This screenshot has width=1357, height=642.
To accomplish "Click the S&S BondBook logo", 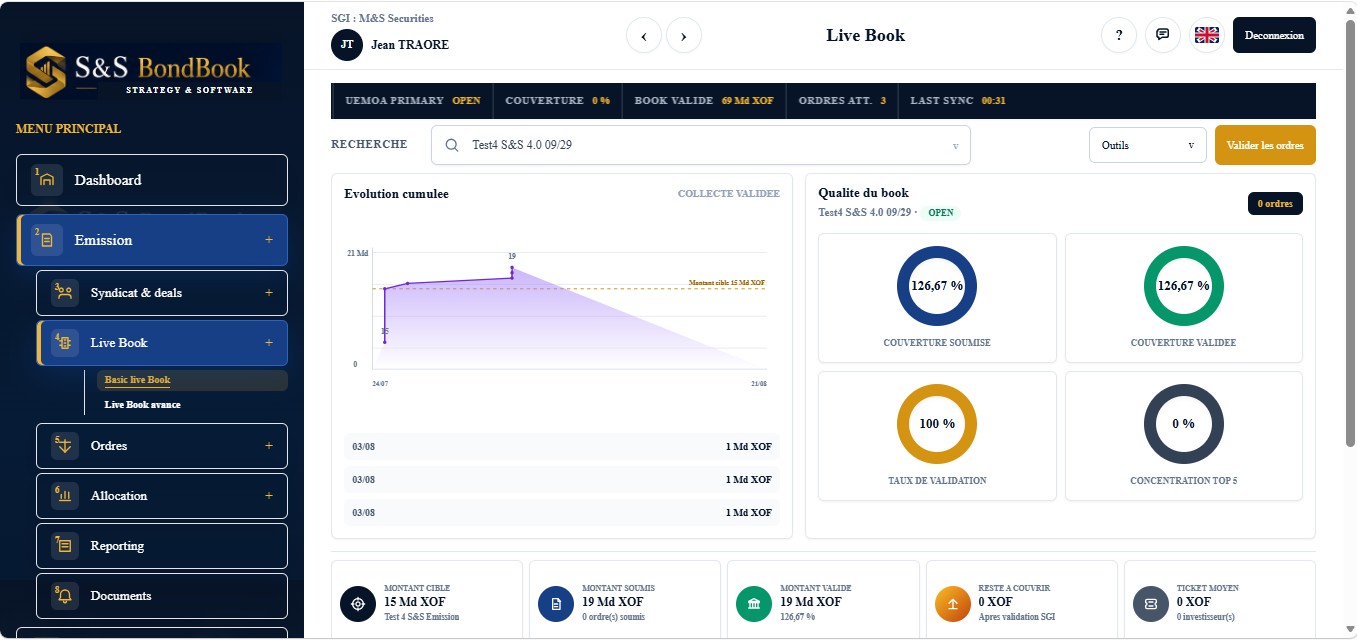I will click(x=151, y=69).
